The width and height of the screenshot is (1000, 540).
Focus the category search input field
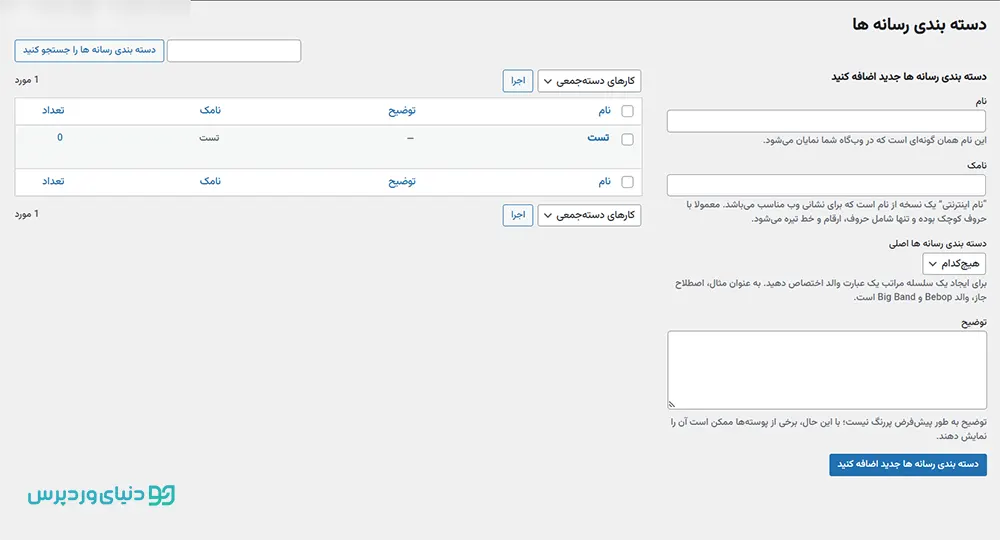tap(234, 50)
